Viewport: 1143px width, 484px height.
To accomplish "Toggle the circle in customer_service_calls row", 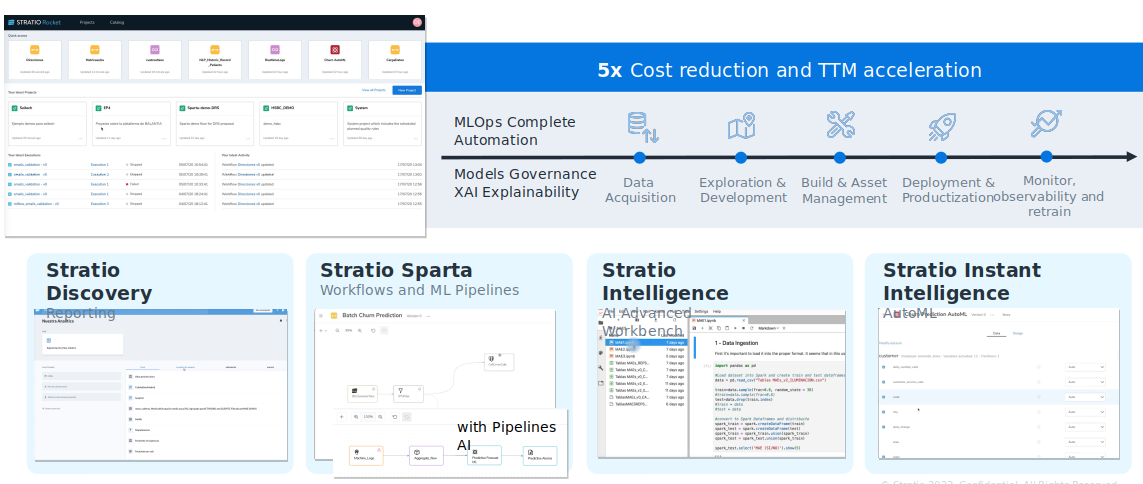I will tap(1039, 382).
